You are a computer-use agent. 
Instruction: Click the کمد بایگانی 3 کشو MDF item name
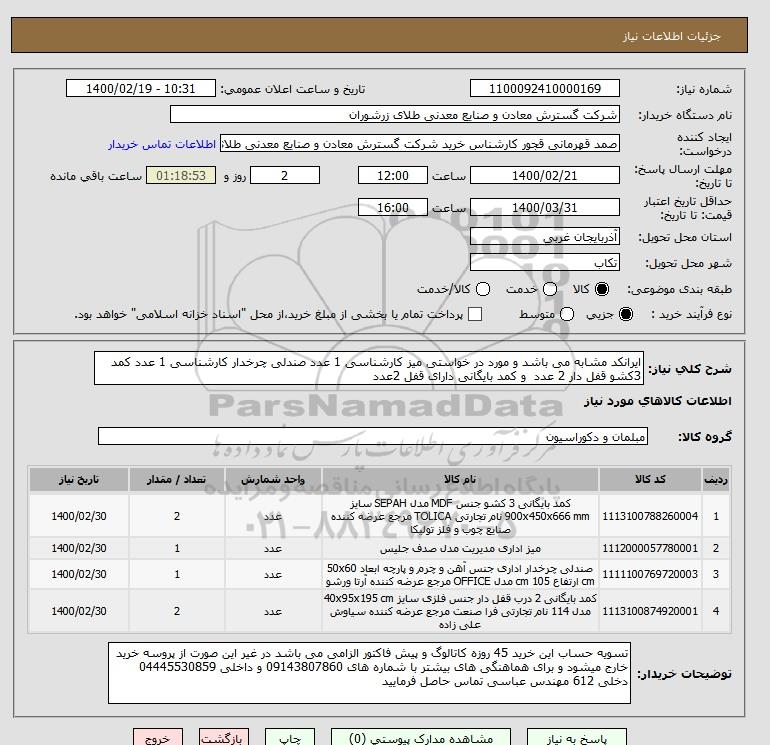(460, 516)
